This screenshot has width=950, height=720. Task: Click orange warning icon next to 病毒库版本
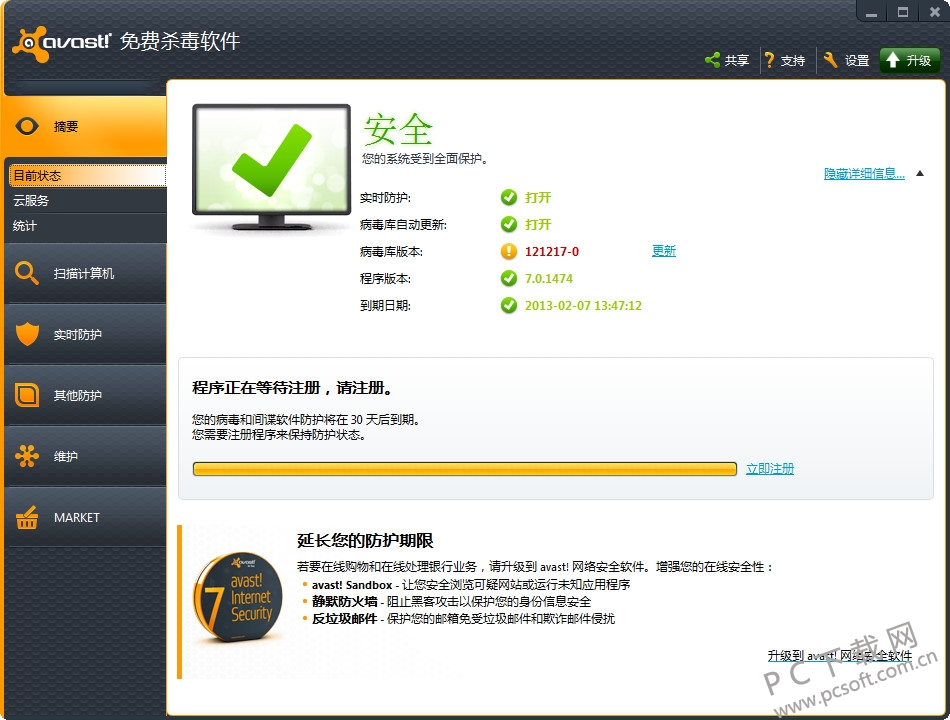(x=509, y=251)
